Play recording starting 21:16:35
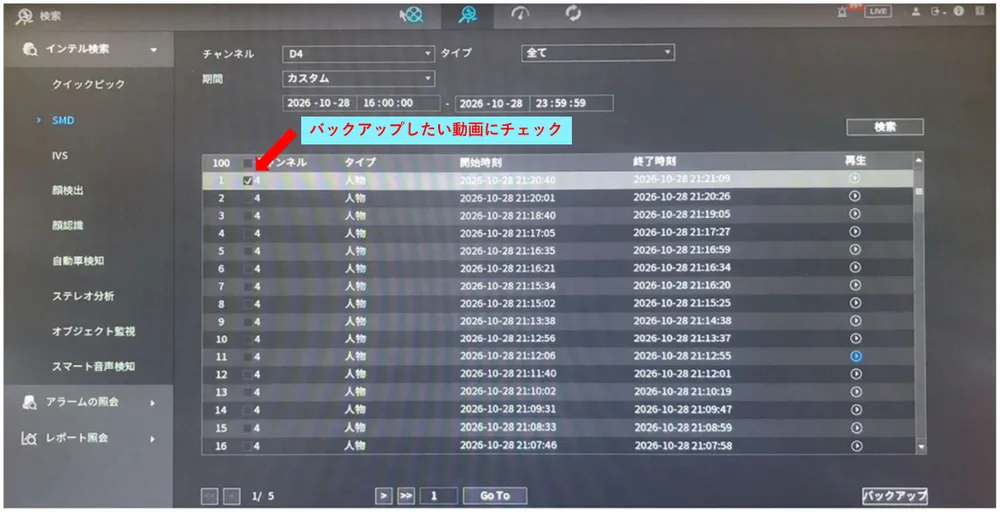 pyautogui.click(x=855, y=250)
